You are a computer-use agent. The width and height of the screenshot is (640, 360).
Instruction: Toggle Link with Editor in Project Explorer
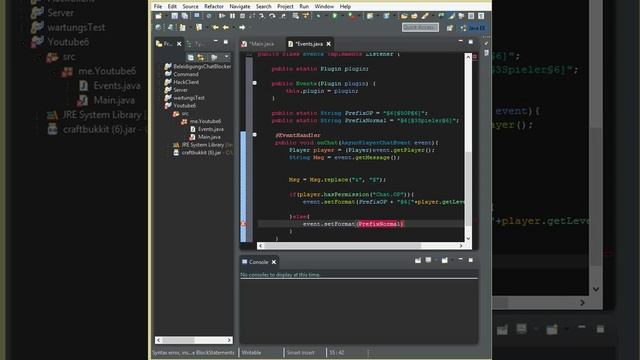(x=201, y=57)
